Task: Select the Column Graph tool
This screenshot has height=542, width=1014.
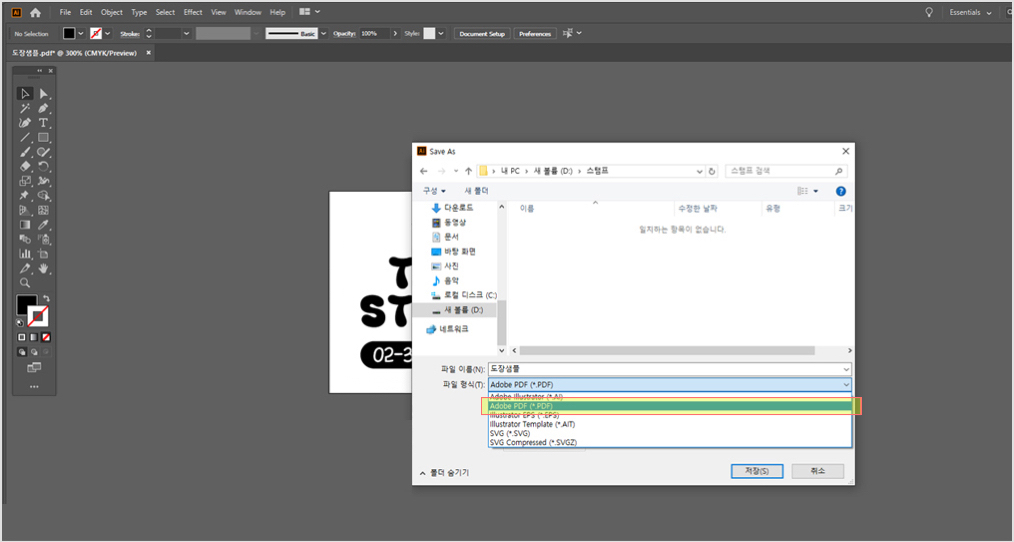Action: 25,254
